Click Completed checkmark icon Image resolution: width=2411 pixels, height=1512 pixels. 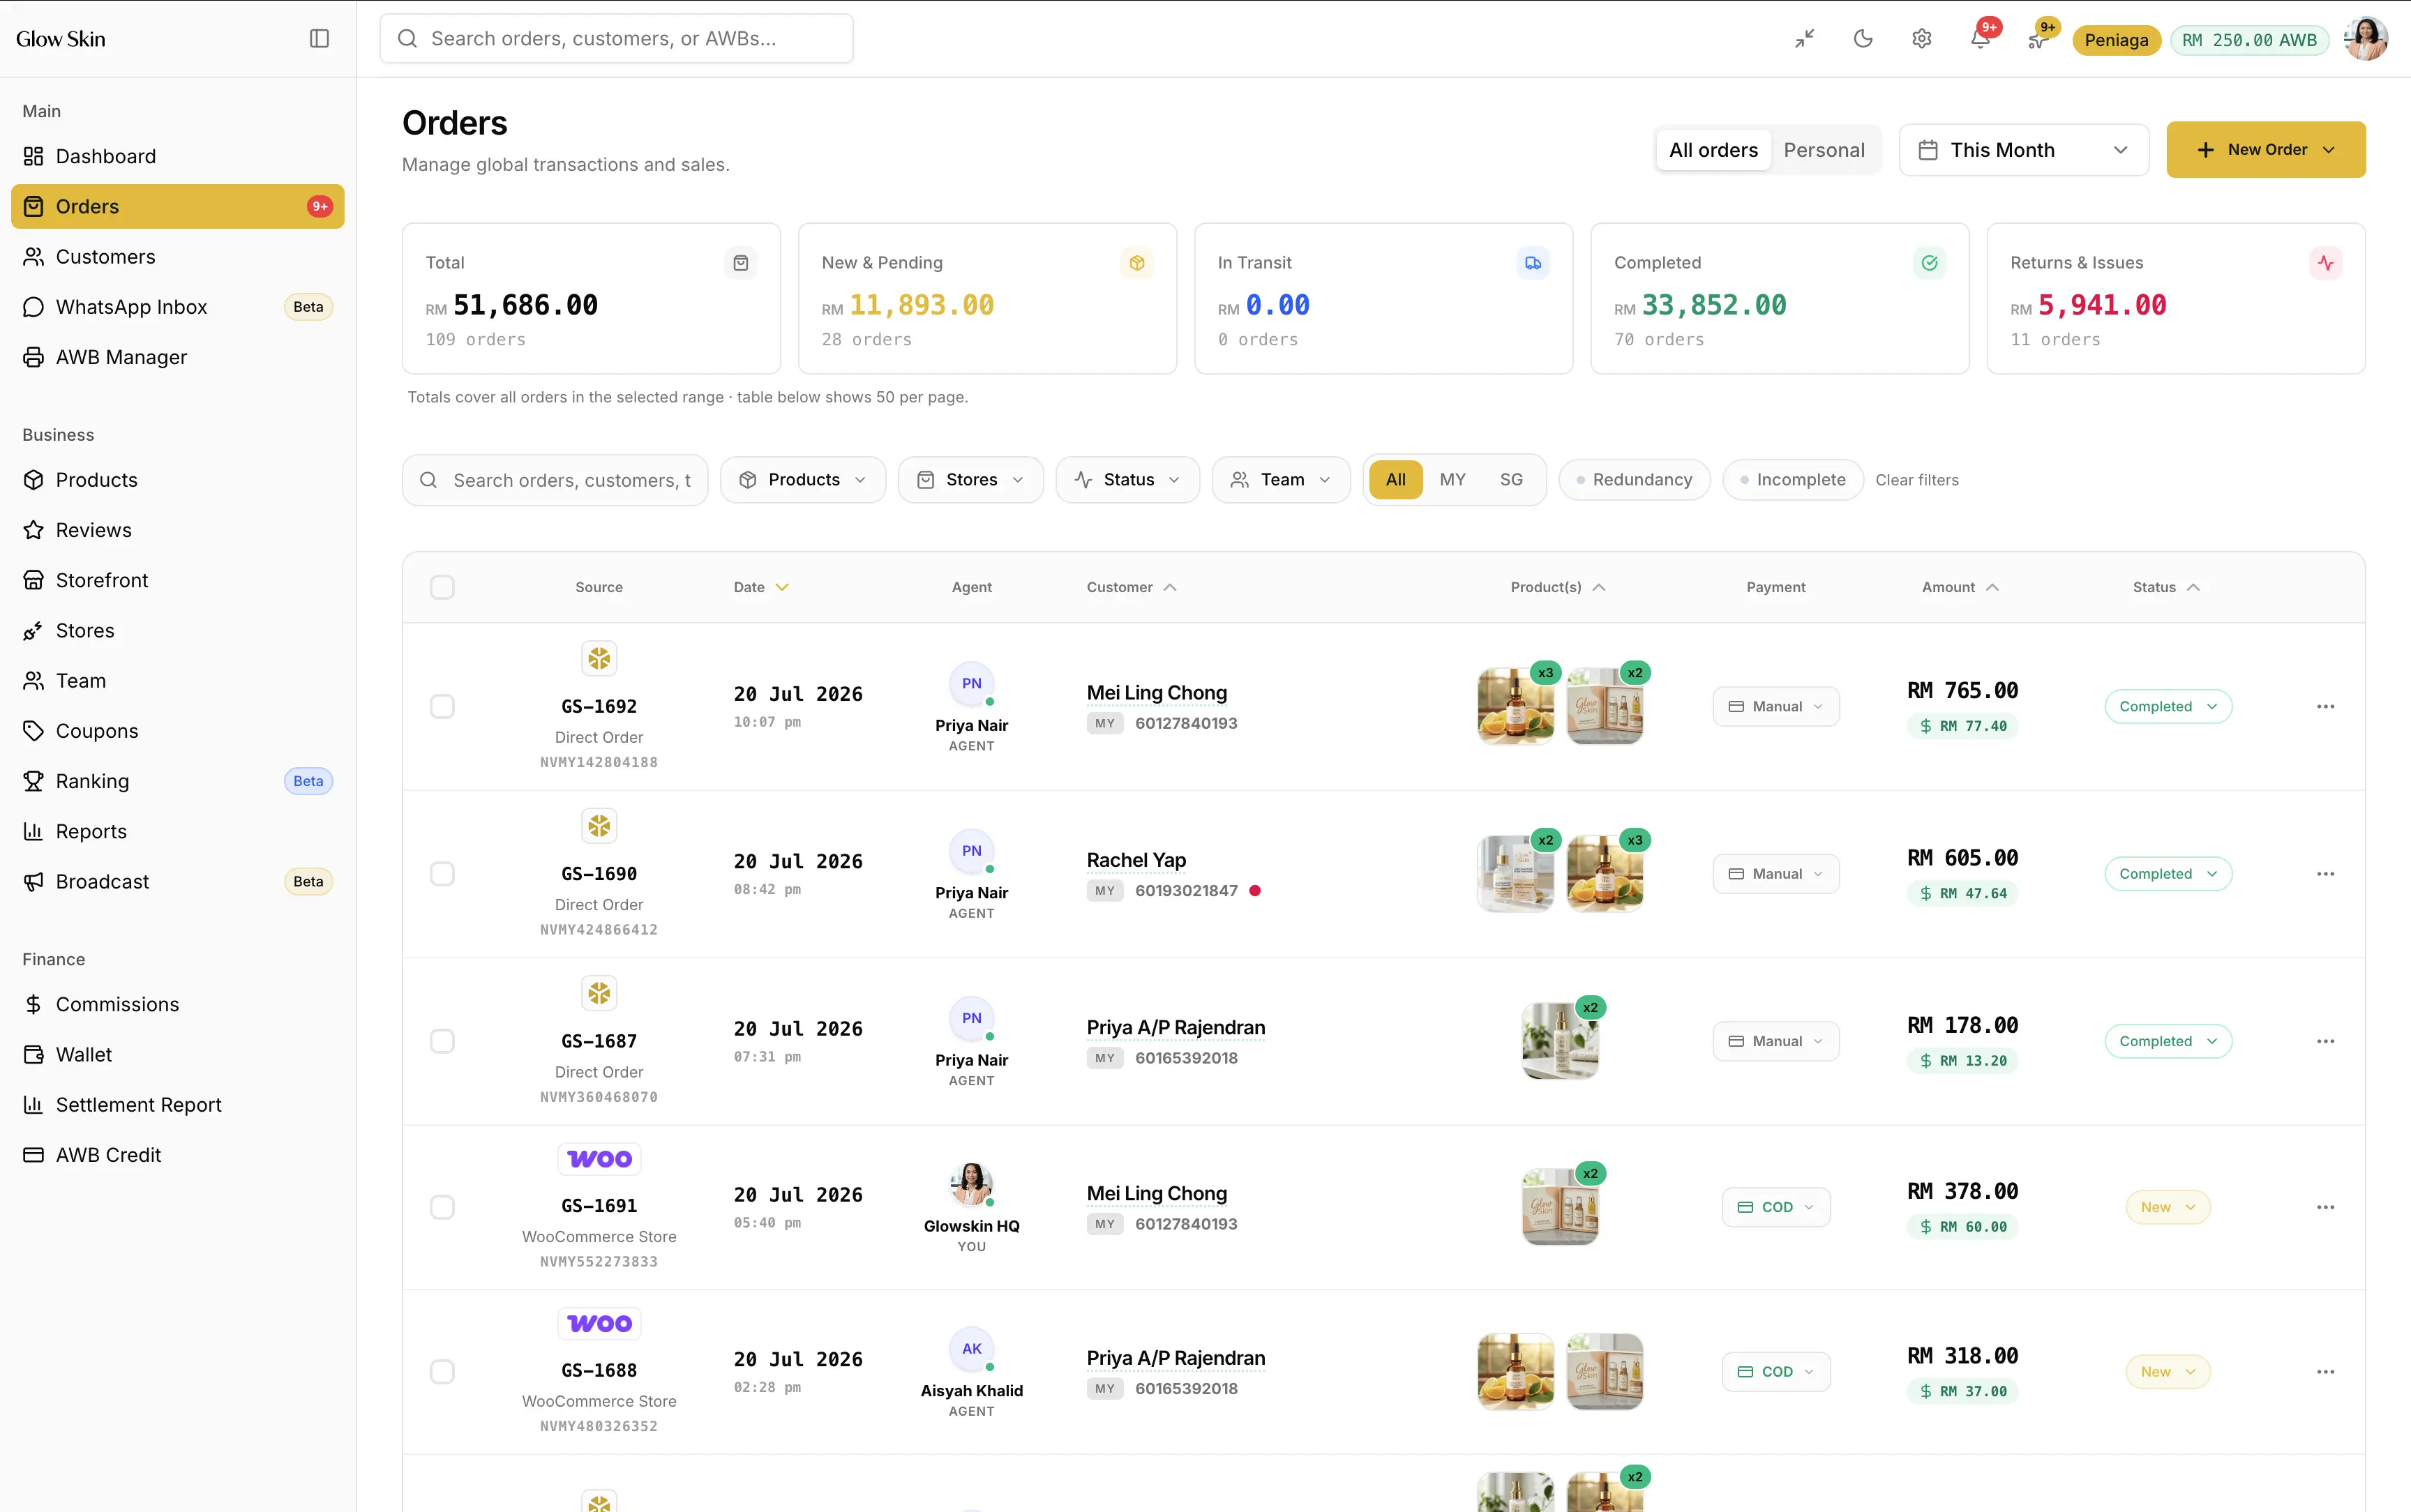[x=1929, y=263]
